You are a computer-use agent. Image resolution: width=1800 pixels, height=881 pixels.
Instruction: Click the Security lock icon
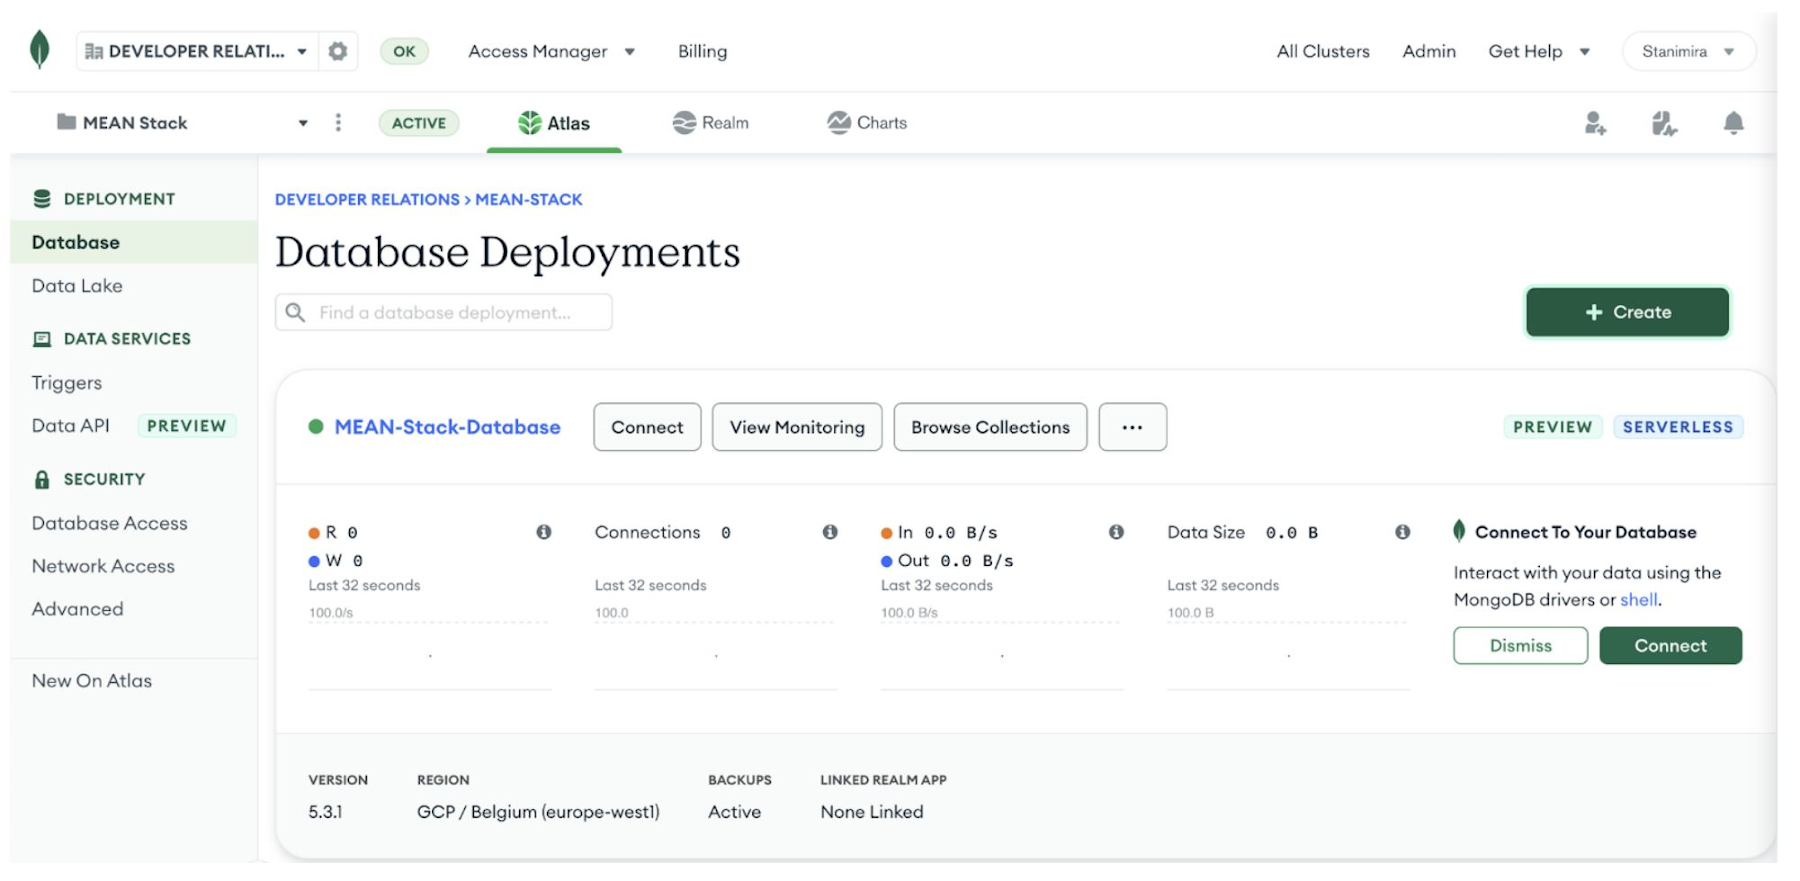point(42,479)
